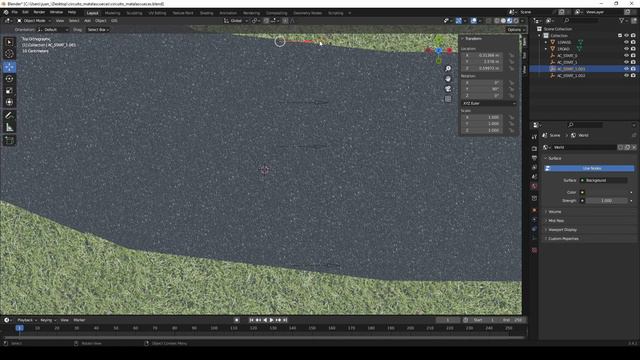Open the Object Mode dropdown
The width and height of the screenshot is (640, 360).
click(x=34, y=20)
